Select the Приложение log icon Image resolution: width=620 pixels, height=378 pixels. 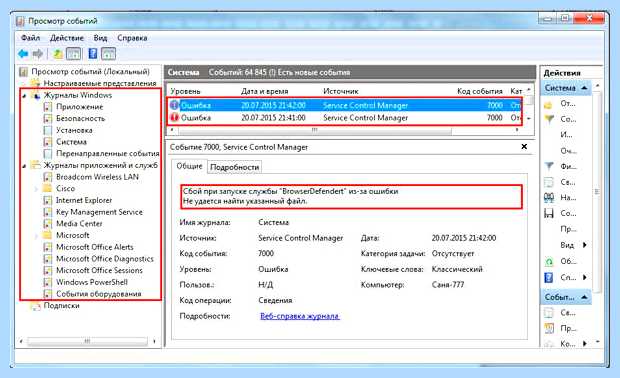click(48, 107)
